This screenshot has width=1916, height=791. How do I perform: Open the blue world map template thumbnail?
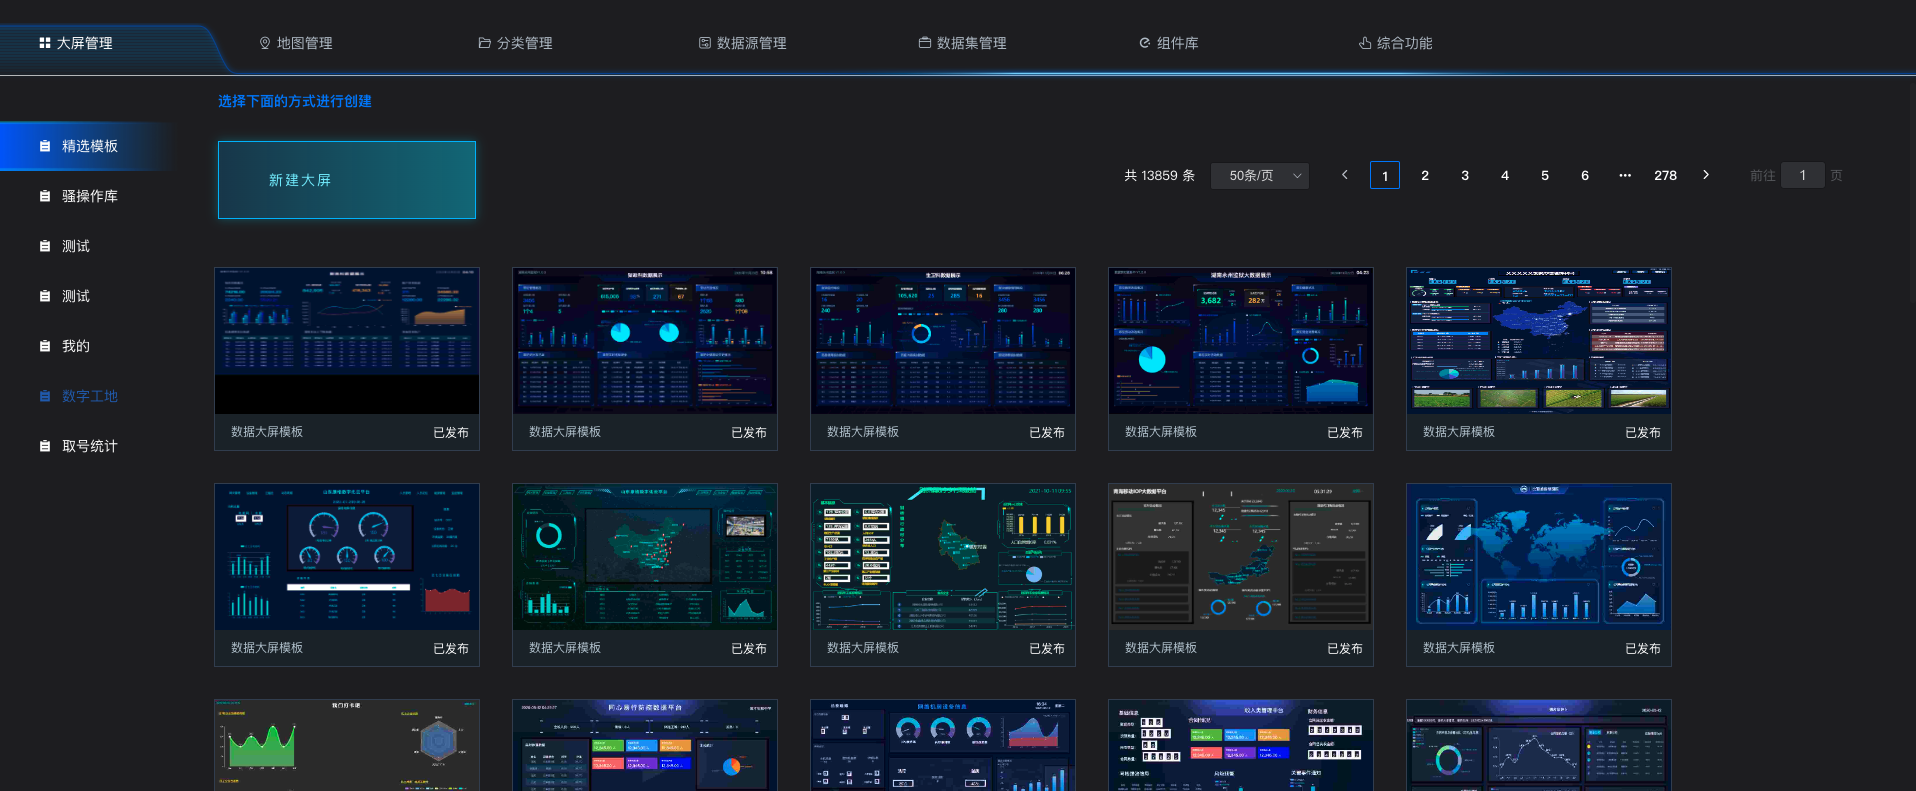[x=1539, y=557]
